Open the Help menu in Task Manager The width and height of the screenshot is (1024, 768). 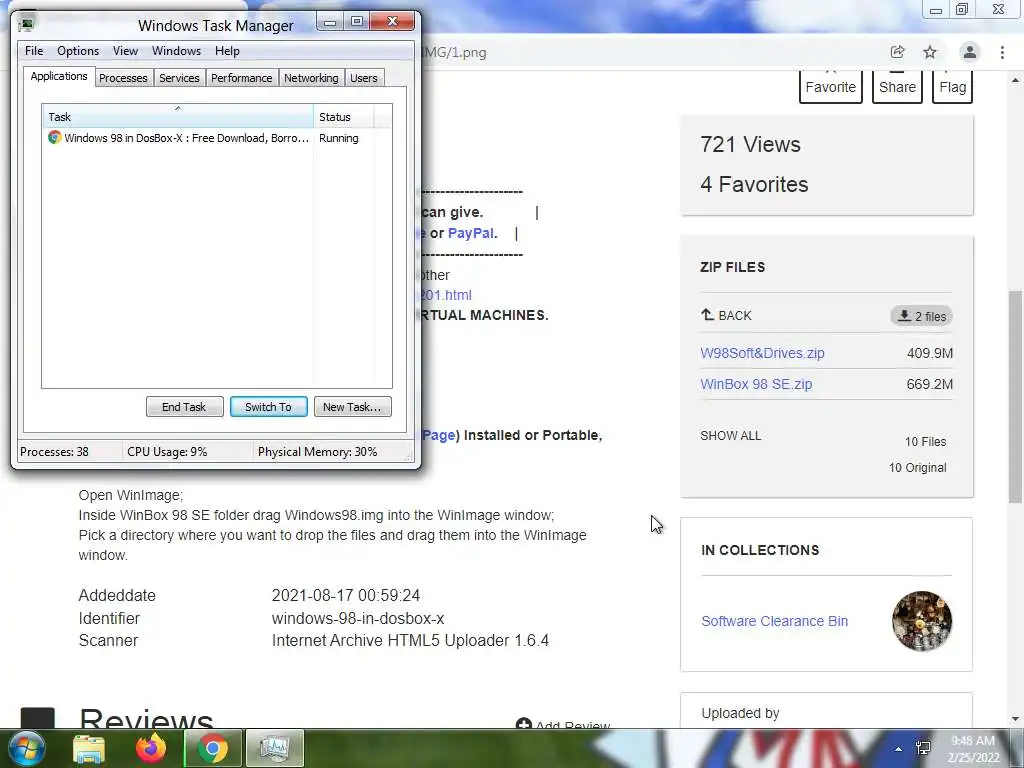(227, 51)
